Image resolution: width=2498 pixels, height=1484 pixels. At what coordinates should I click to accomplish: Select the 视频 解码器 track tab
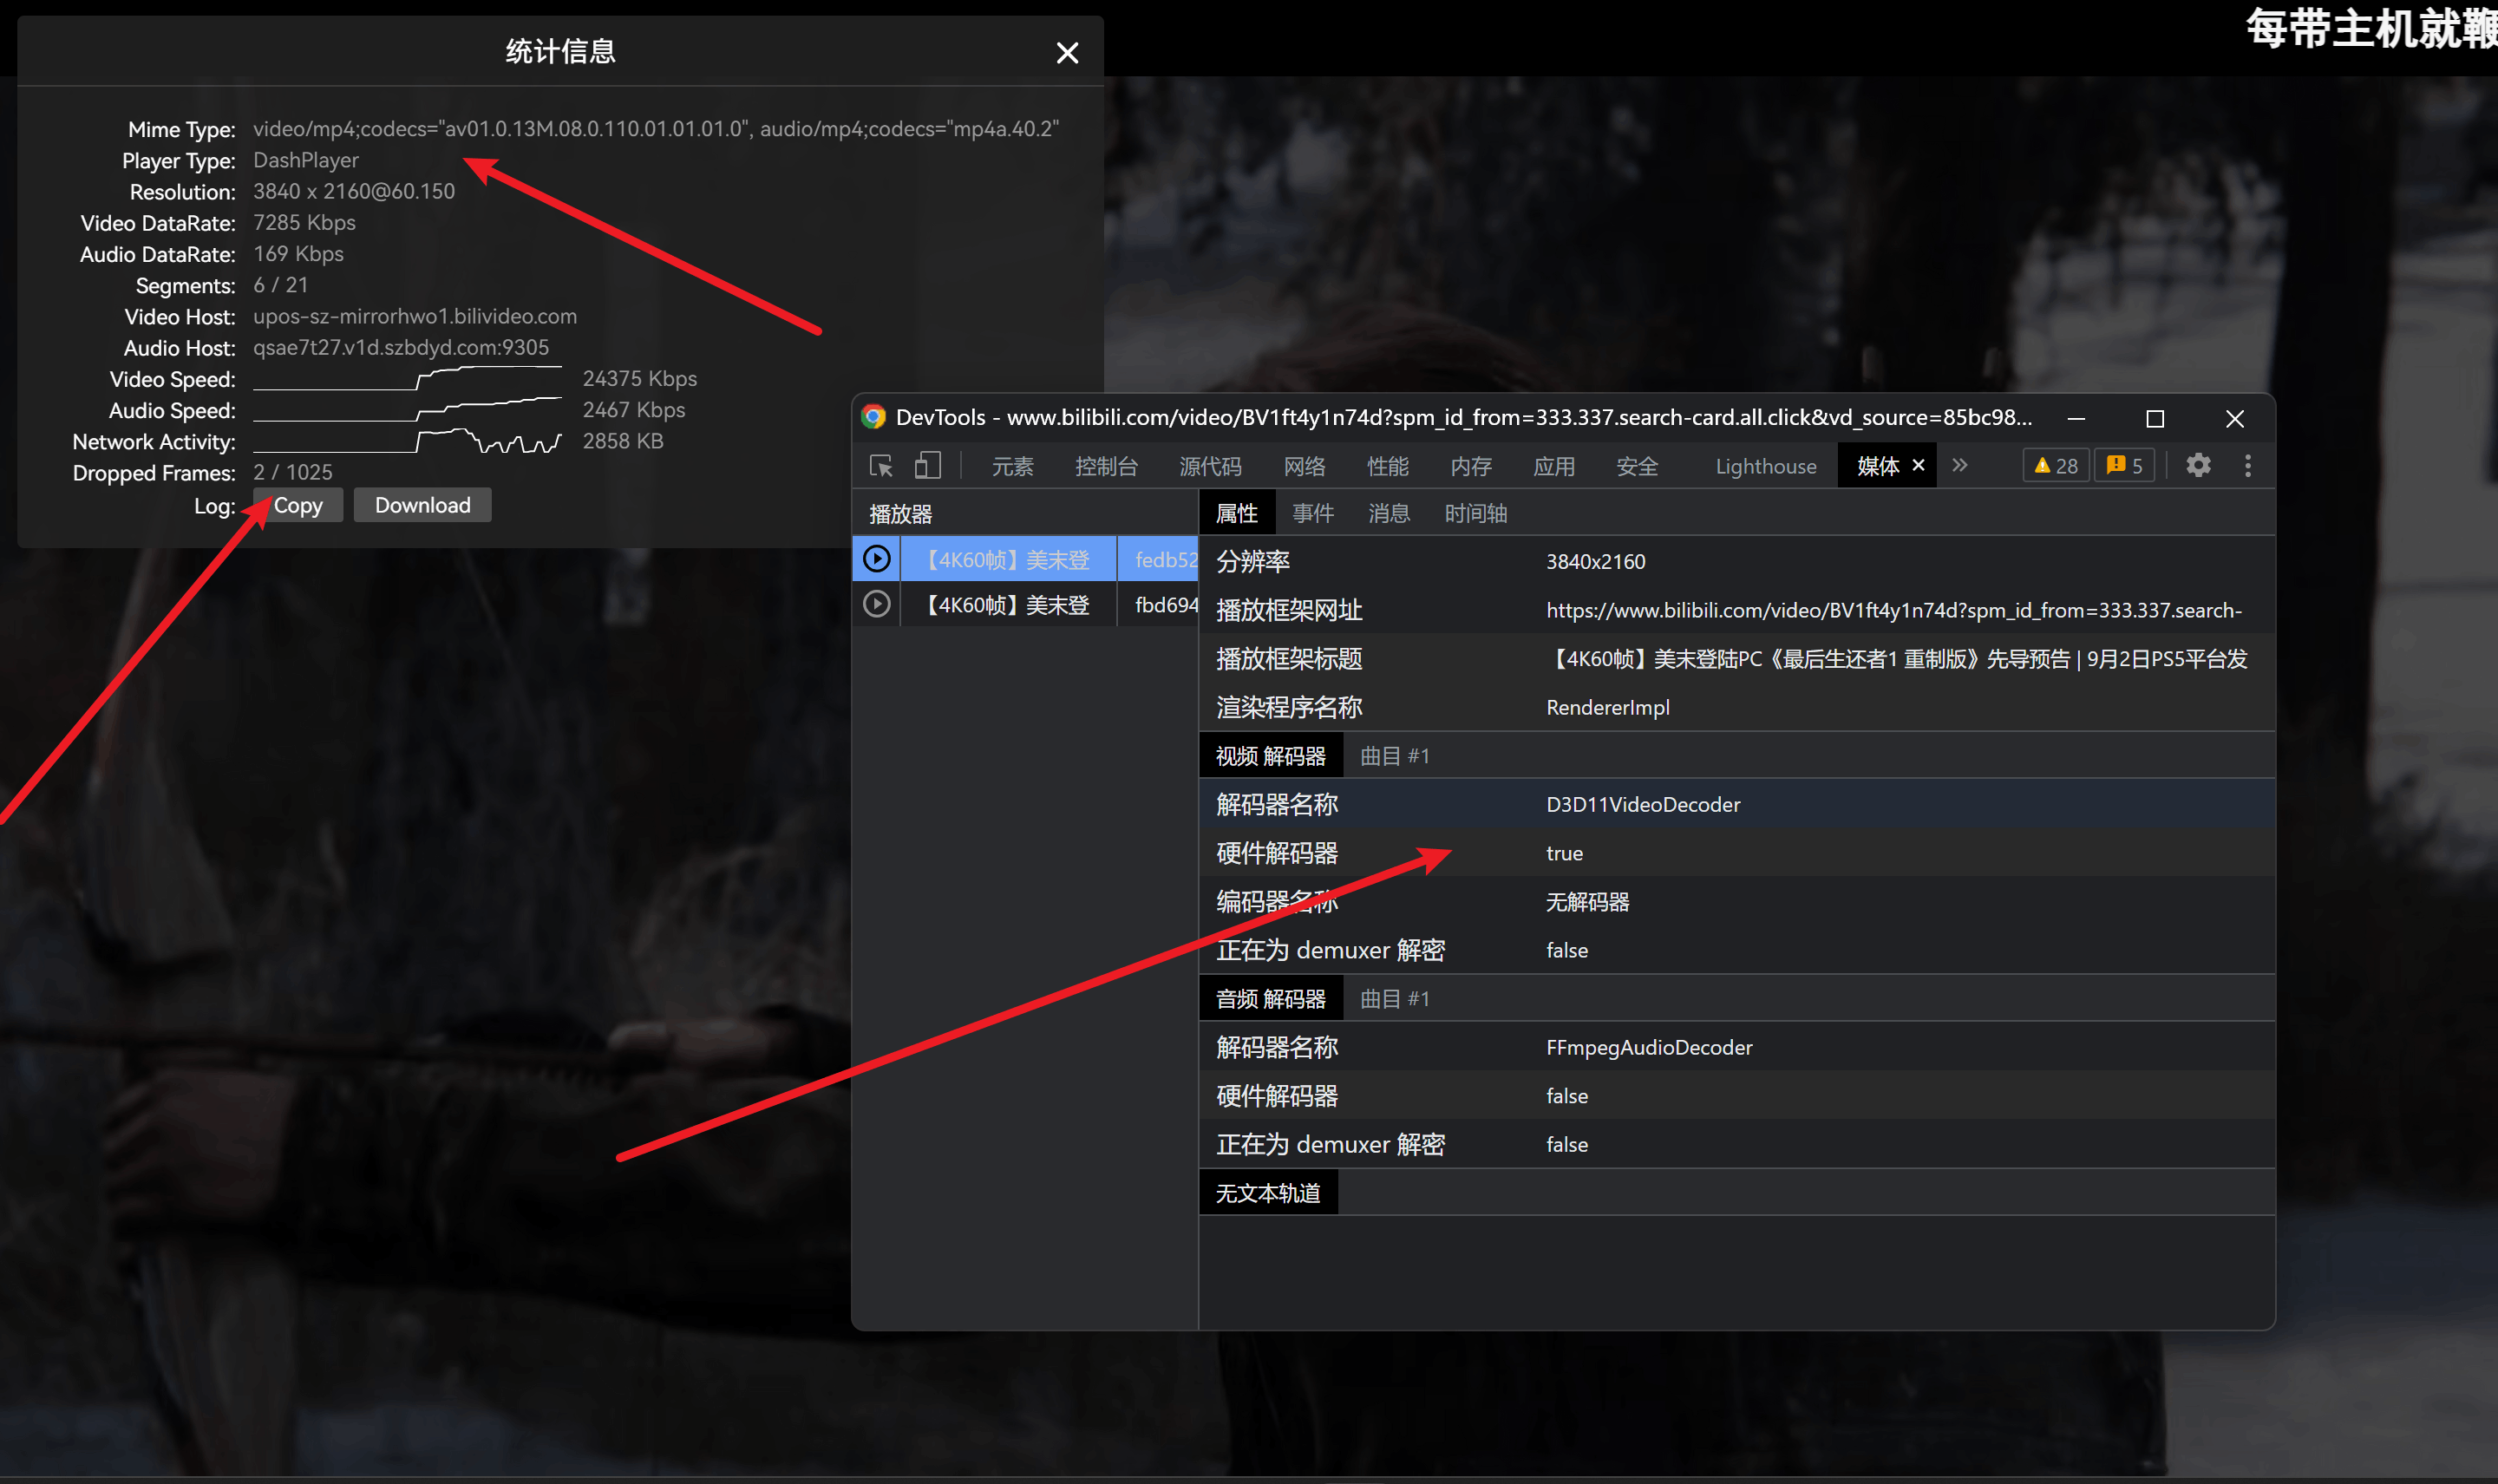(x=1270, y=757)
